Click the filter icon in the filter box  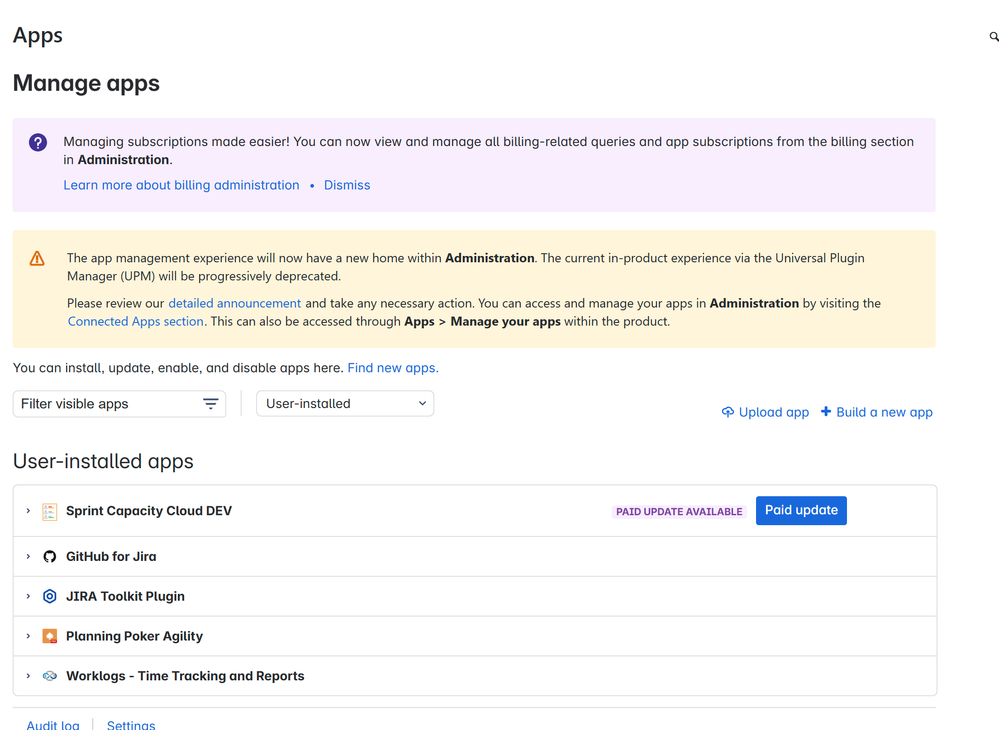click(x=210, y=404)
